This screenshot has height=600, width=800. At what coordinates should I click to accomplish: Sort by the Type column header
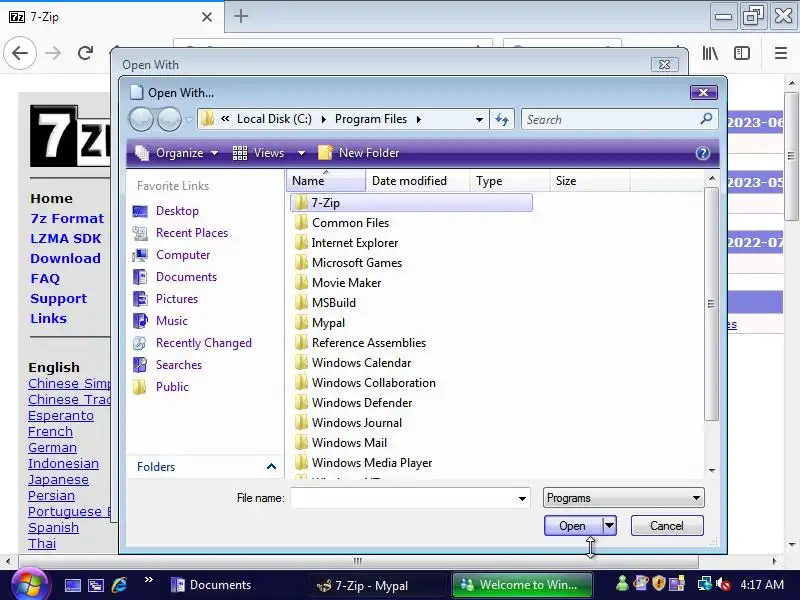(x=509, y=181)
